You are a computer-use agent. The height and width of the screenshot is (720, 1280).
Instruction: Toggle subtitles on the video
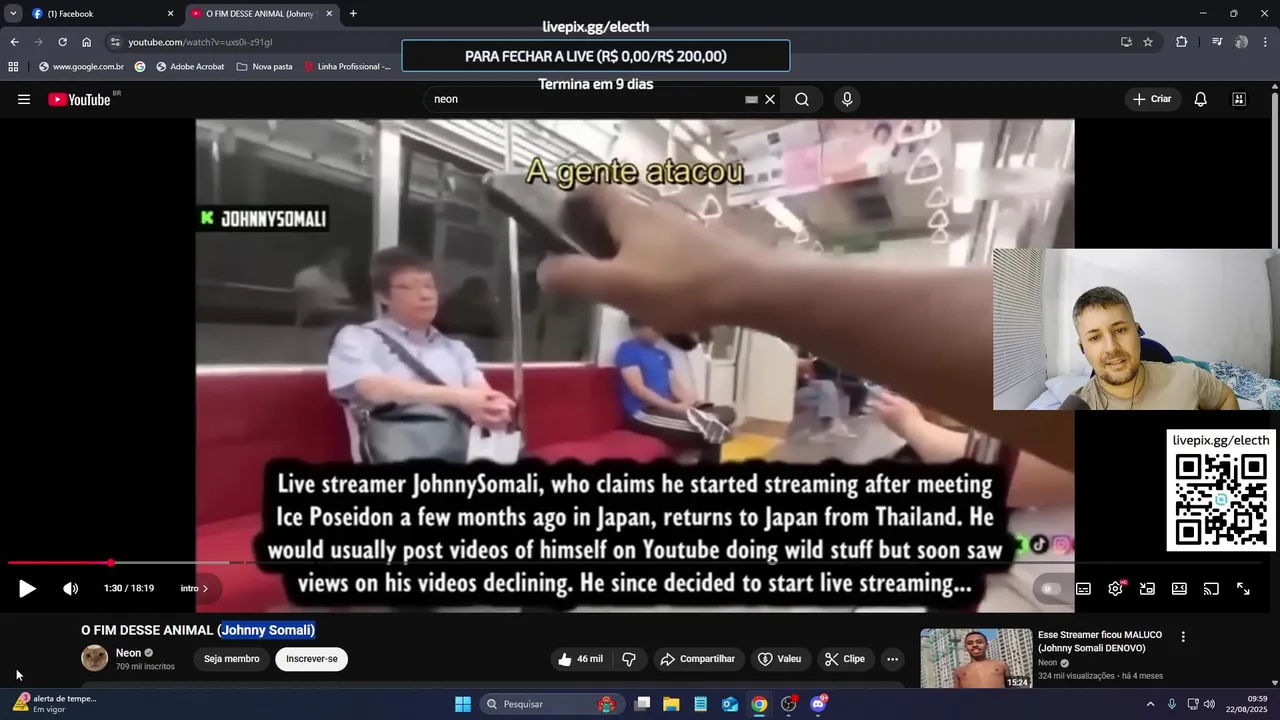(1083, 589)
